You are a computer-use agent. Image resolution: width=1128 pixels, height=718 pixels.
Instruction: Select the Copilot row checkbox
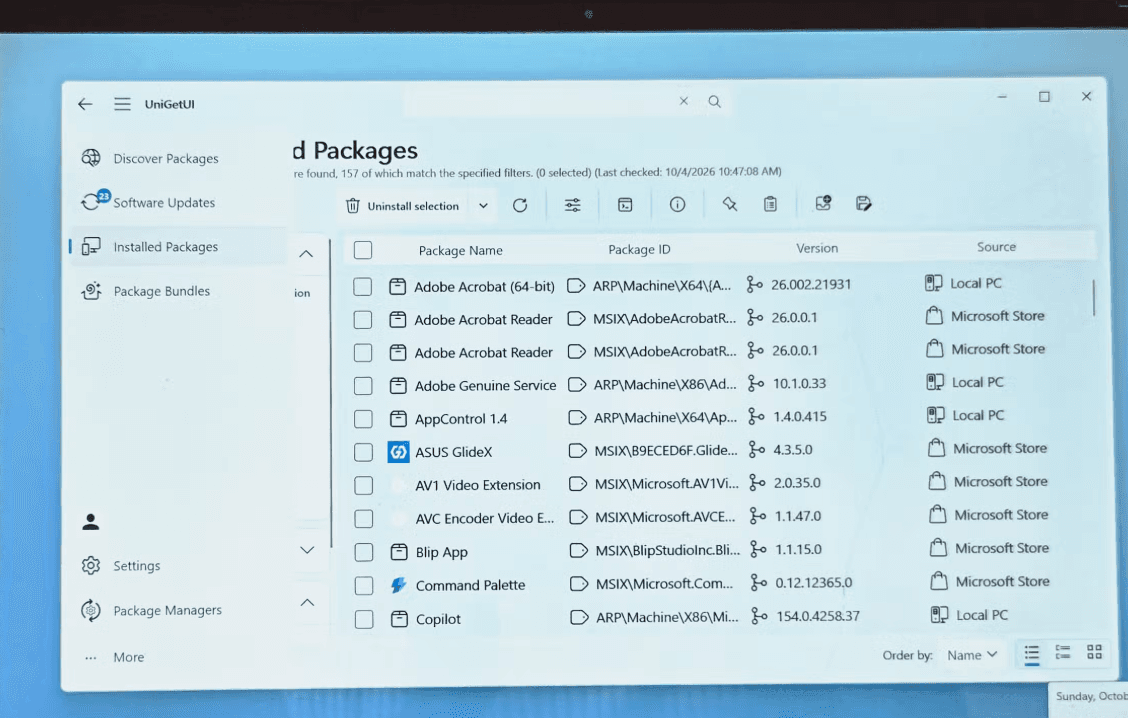coord(364,619)
